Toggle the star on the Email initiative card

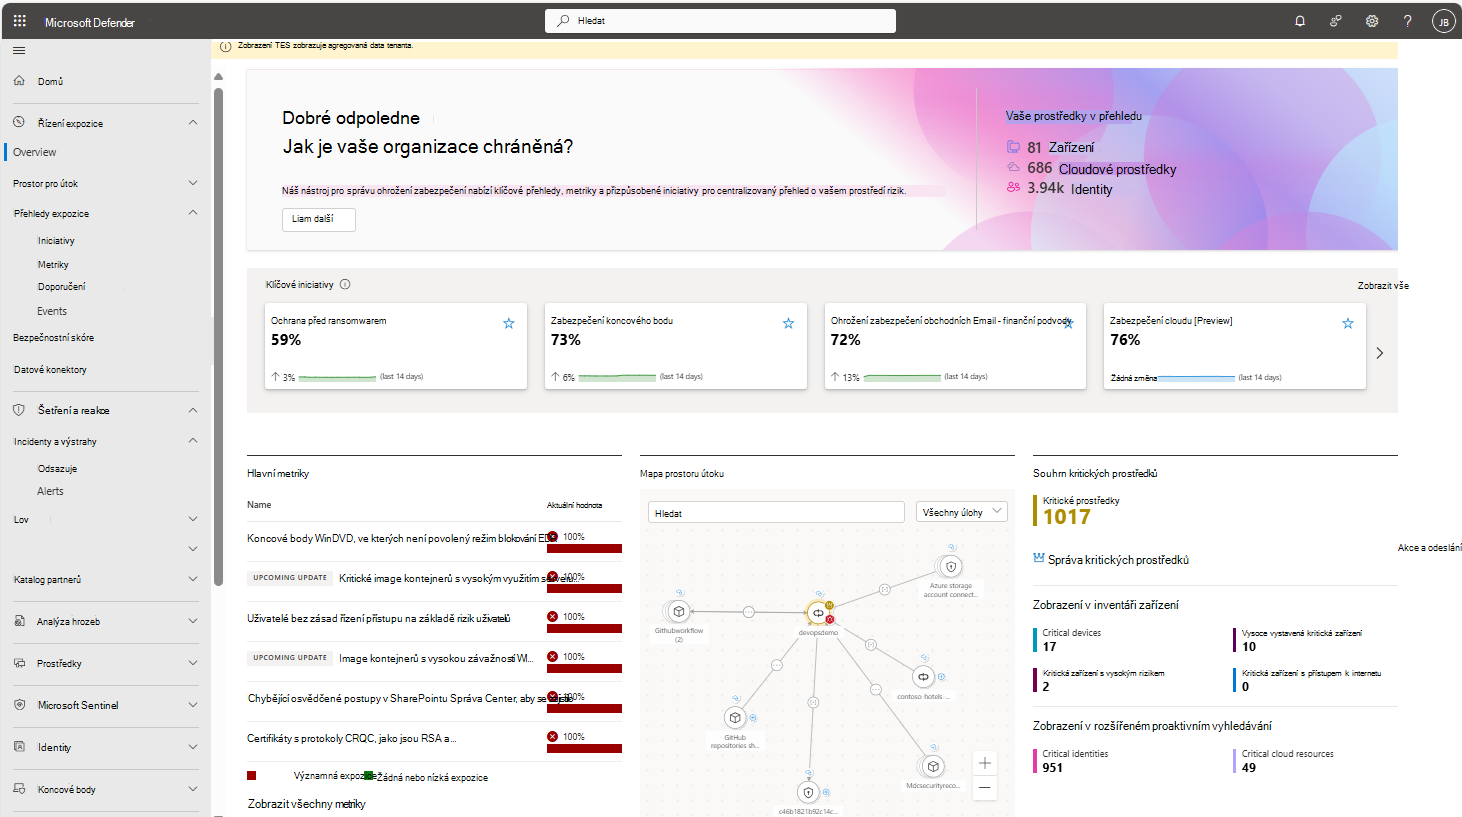1068,323
